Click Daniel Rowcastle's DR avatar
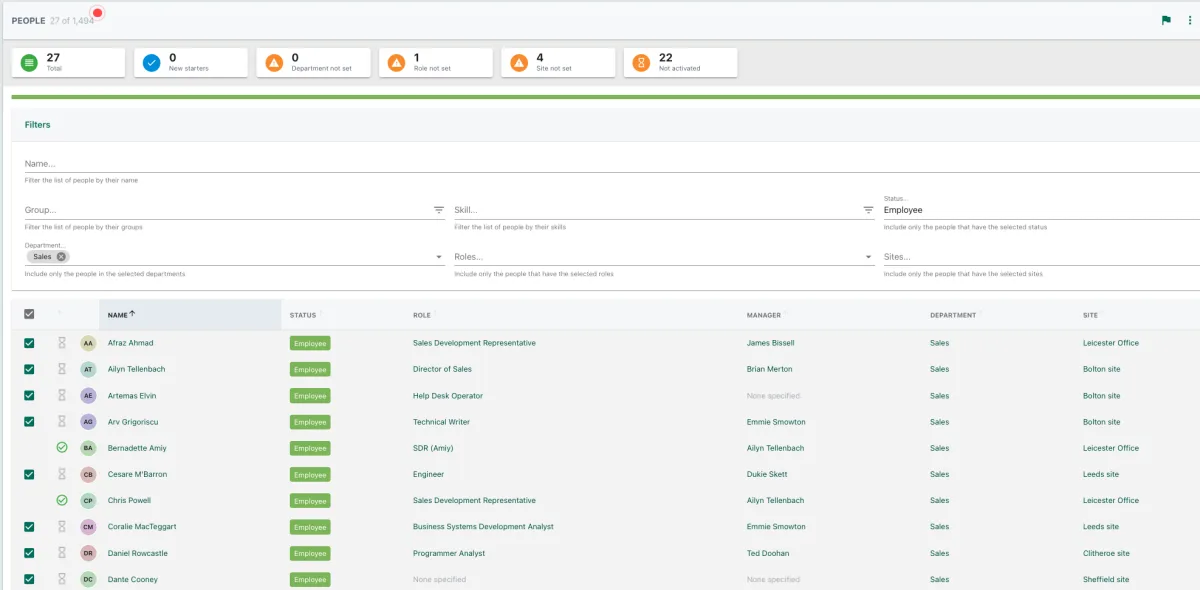Image resolution: width=1200 pixels, height=590 pixels. click(x=88, y=553)
